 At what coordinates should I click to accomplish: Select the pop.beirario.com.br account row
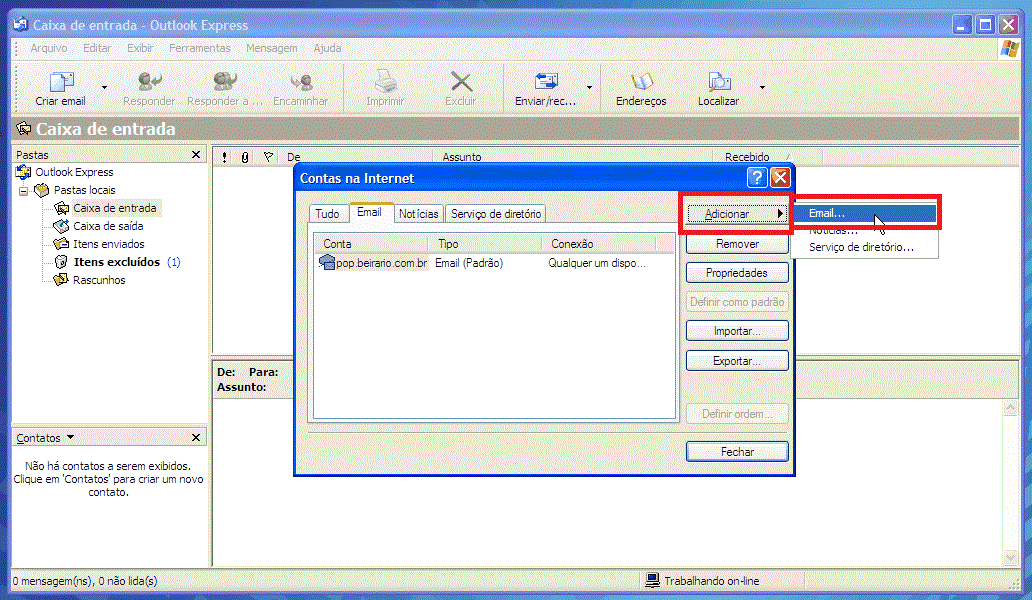tap(495, 263)
